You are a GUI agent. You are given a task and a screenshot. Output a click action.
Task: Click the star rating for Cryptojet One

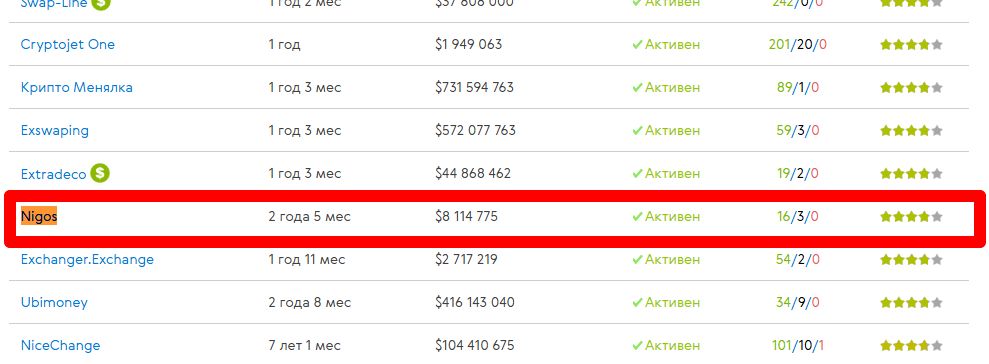(x=911, y=45)
